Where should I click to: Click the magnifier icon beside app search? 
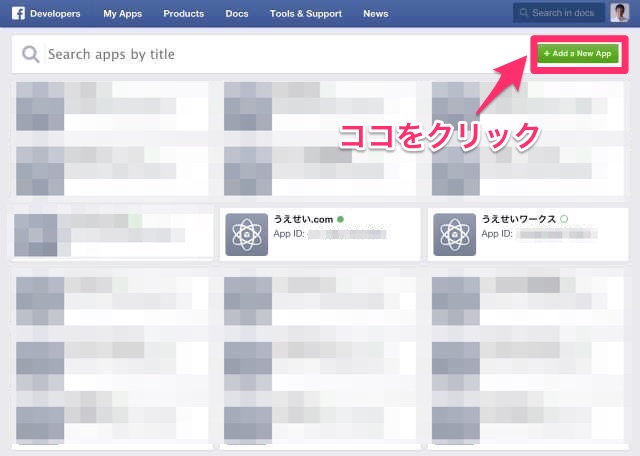[31, 54]
